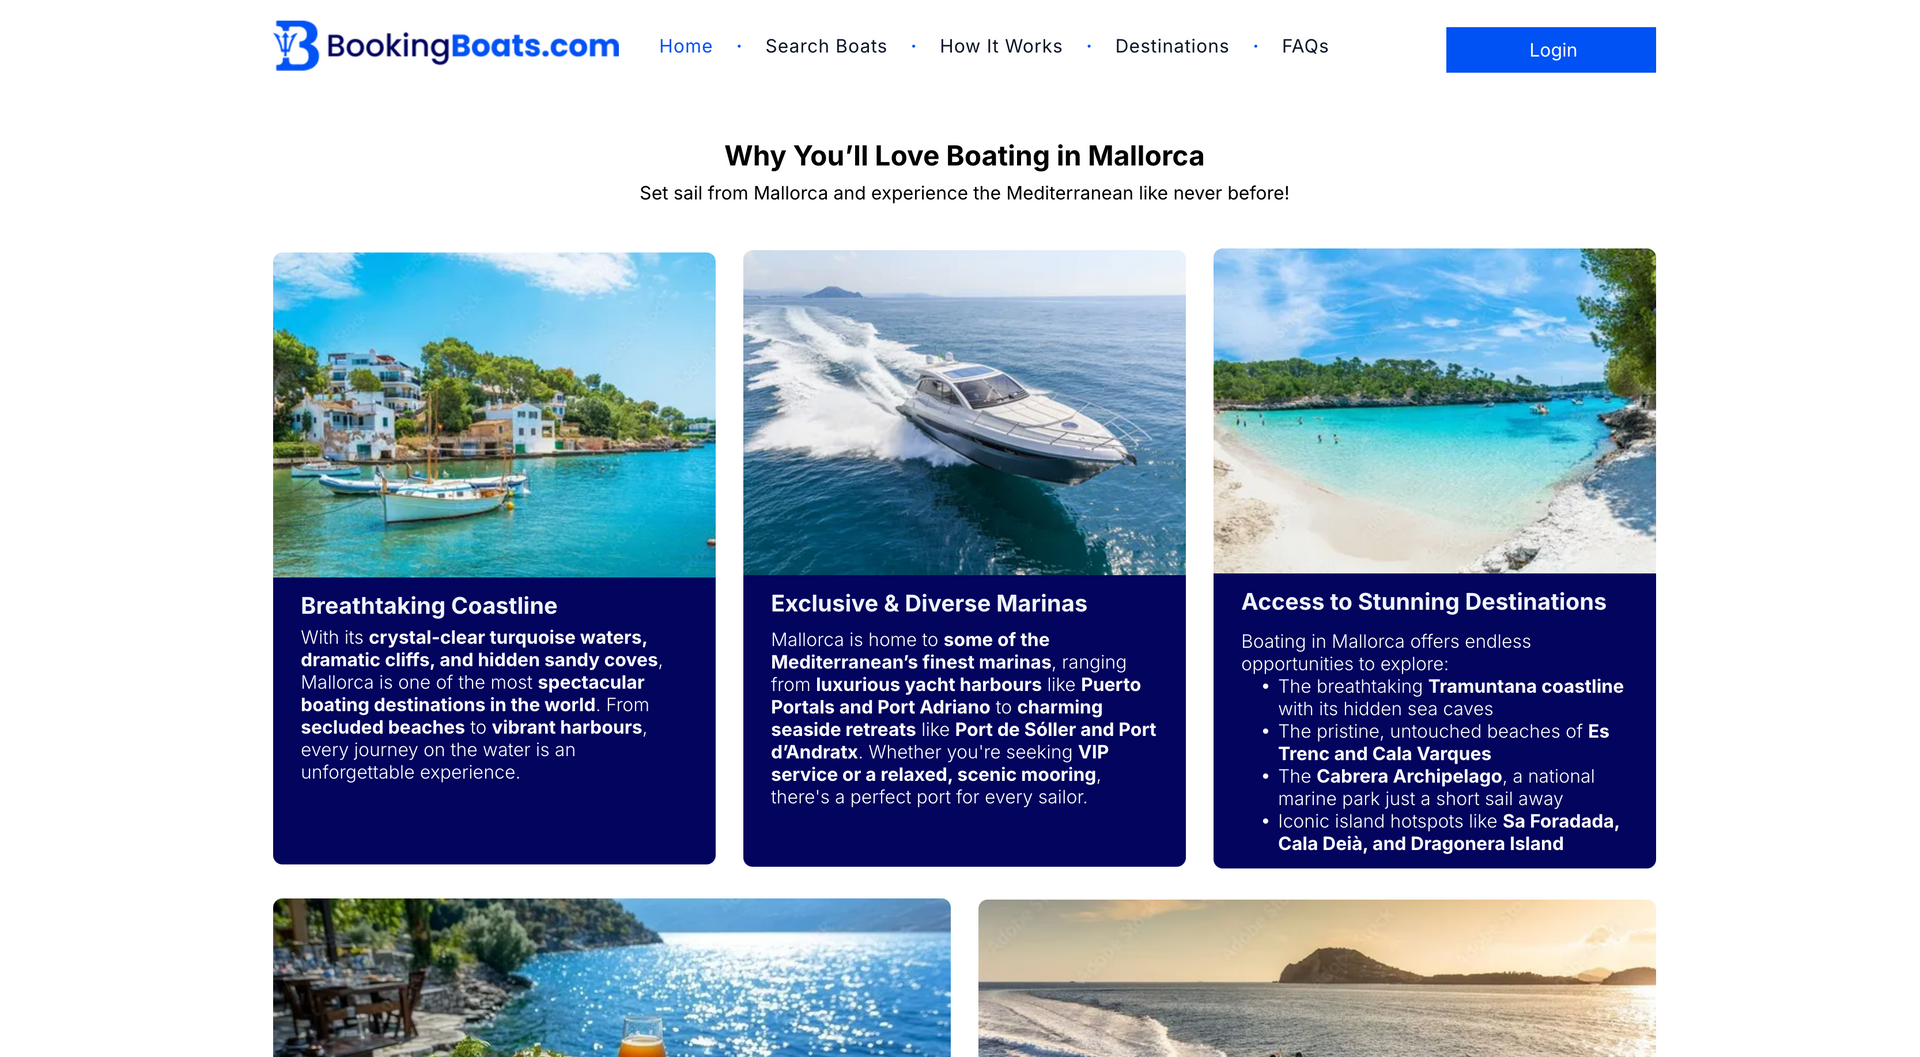The width and height of the screenshot is (1920, 1057).
Task: Go to Search Boats page
Action: pyautogui.click(x=826, y=46)
